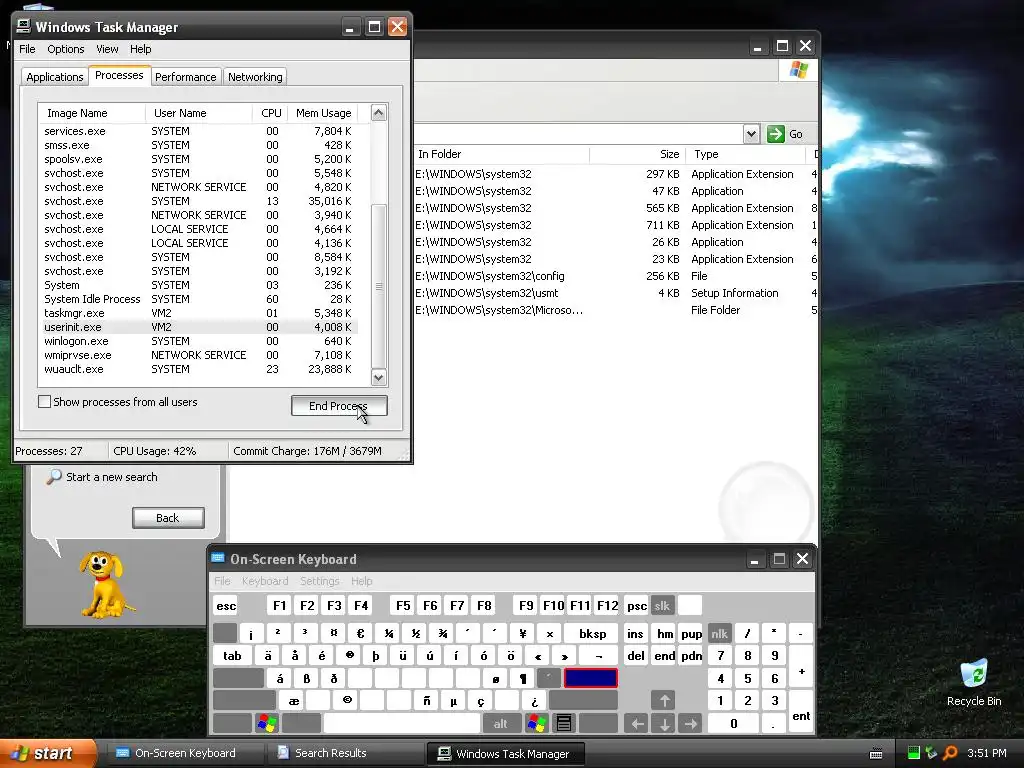Open the File menu in Task Manager
Image resolution: width=1024 pixels, height=768 pixels.
[x=27, y=49]
